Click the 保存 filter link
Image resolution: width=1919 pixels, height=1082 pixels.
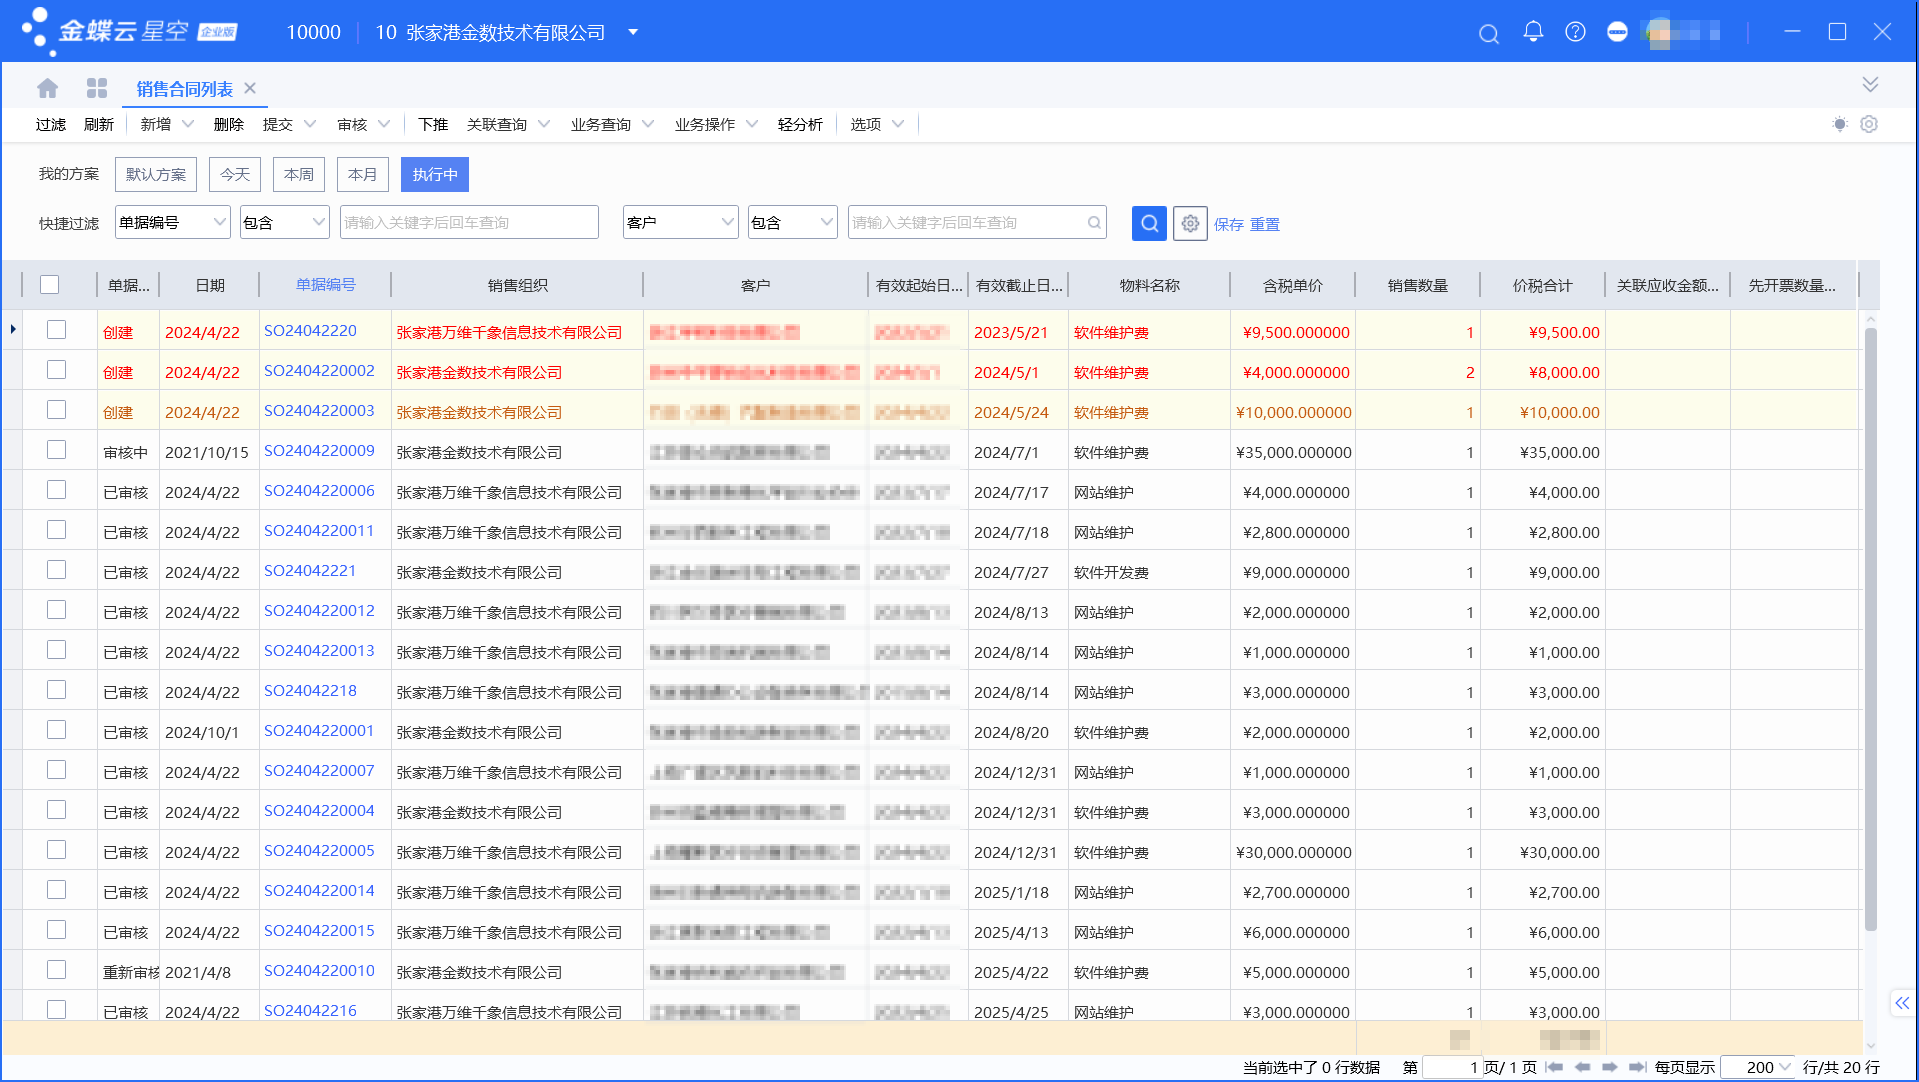tap(1229, 224)
